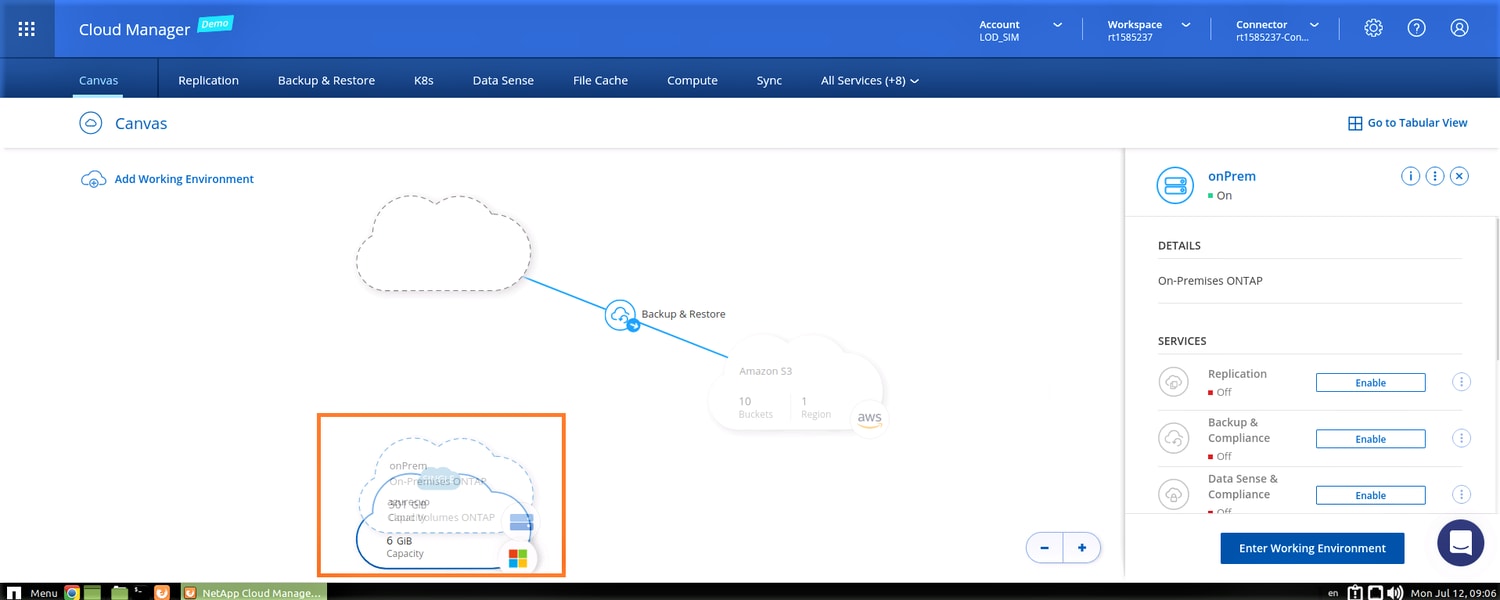The image size is (1500, 600).
Task: Click Enter Working Environment button
Action: (x=1312, y=548)
